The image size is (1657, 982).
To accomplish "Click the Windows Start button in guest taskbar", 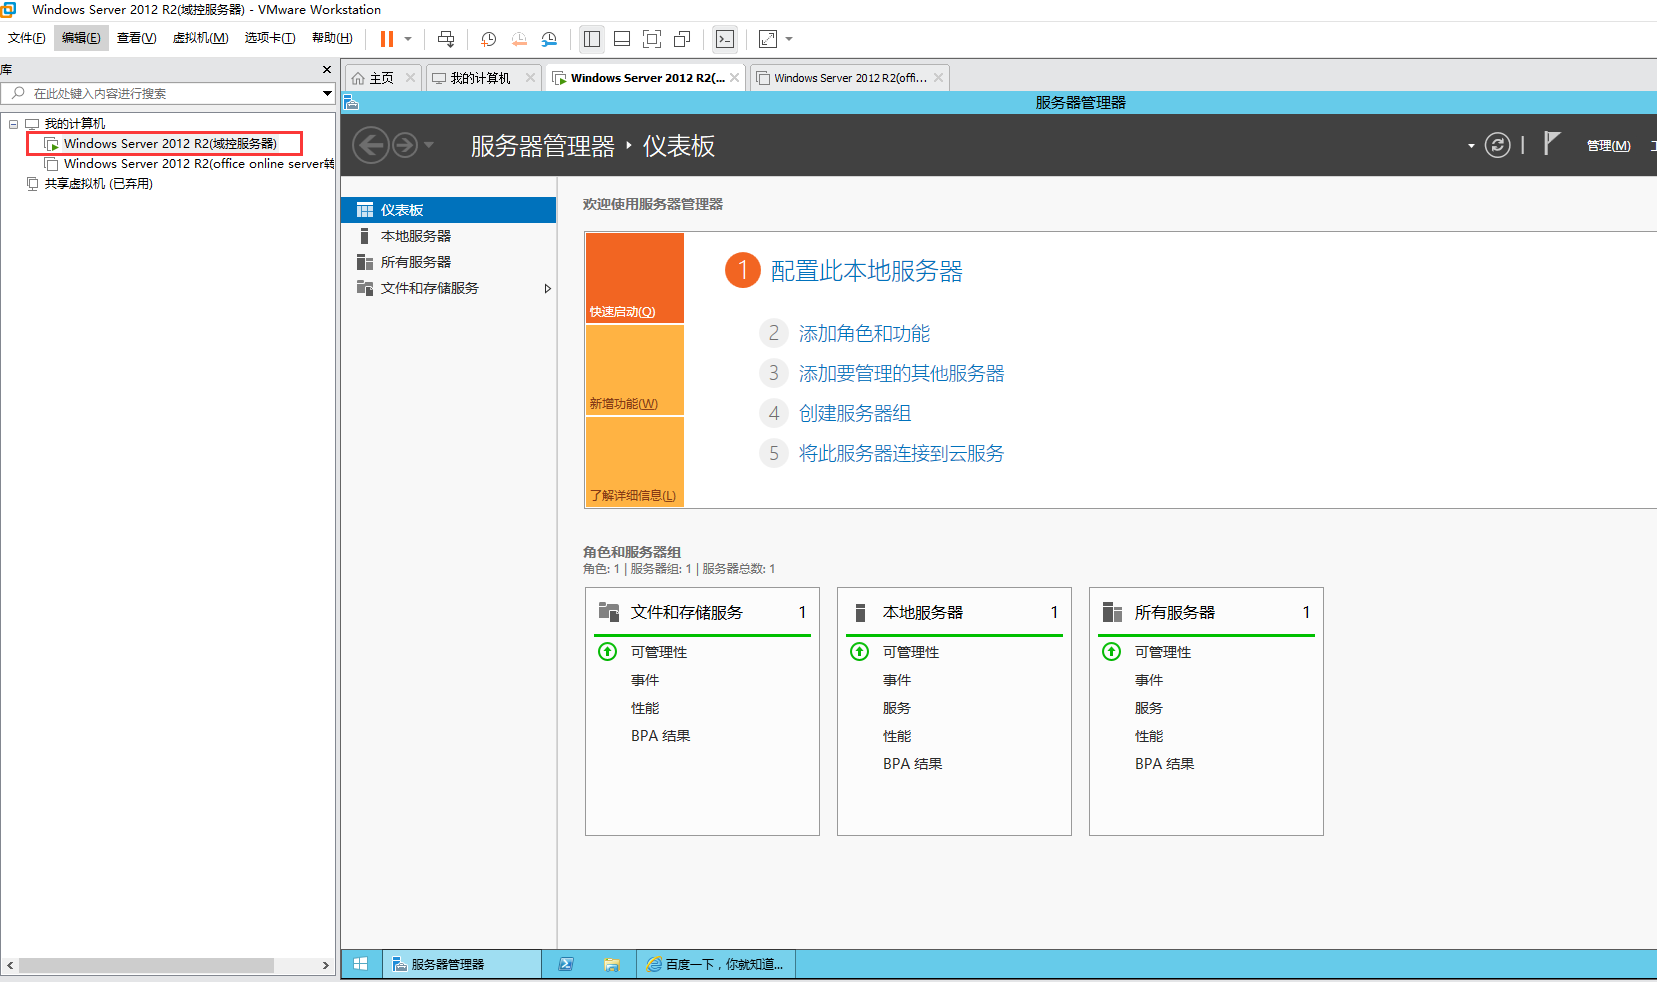I will [x=361, y=964].
